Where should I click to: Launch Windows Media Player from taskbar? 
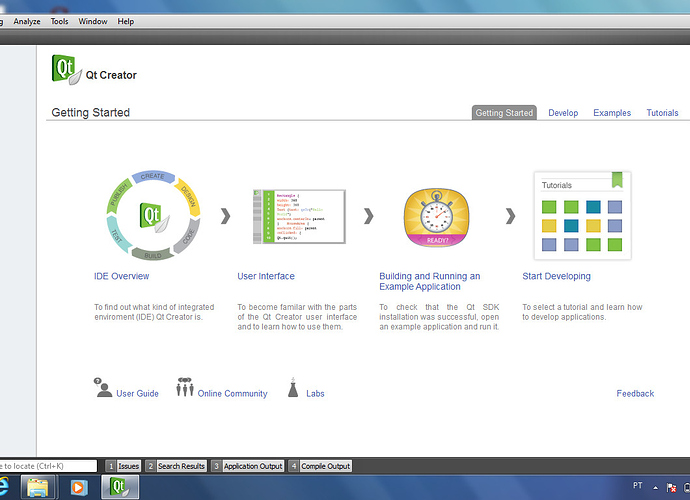click(79, 487)
